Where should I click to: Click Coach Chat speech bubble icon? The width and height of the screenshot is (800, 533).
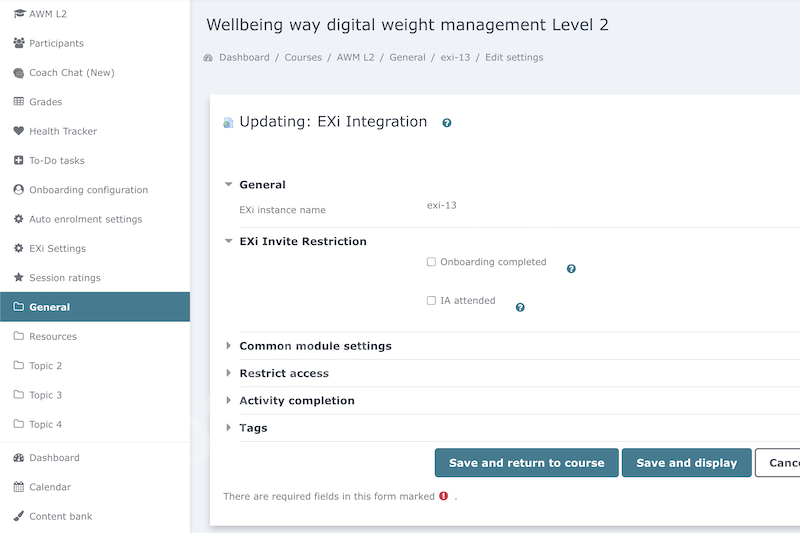coord(18,73)
